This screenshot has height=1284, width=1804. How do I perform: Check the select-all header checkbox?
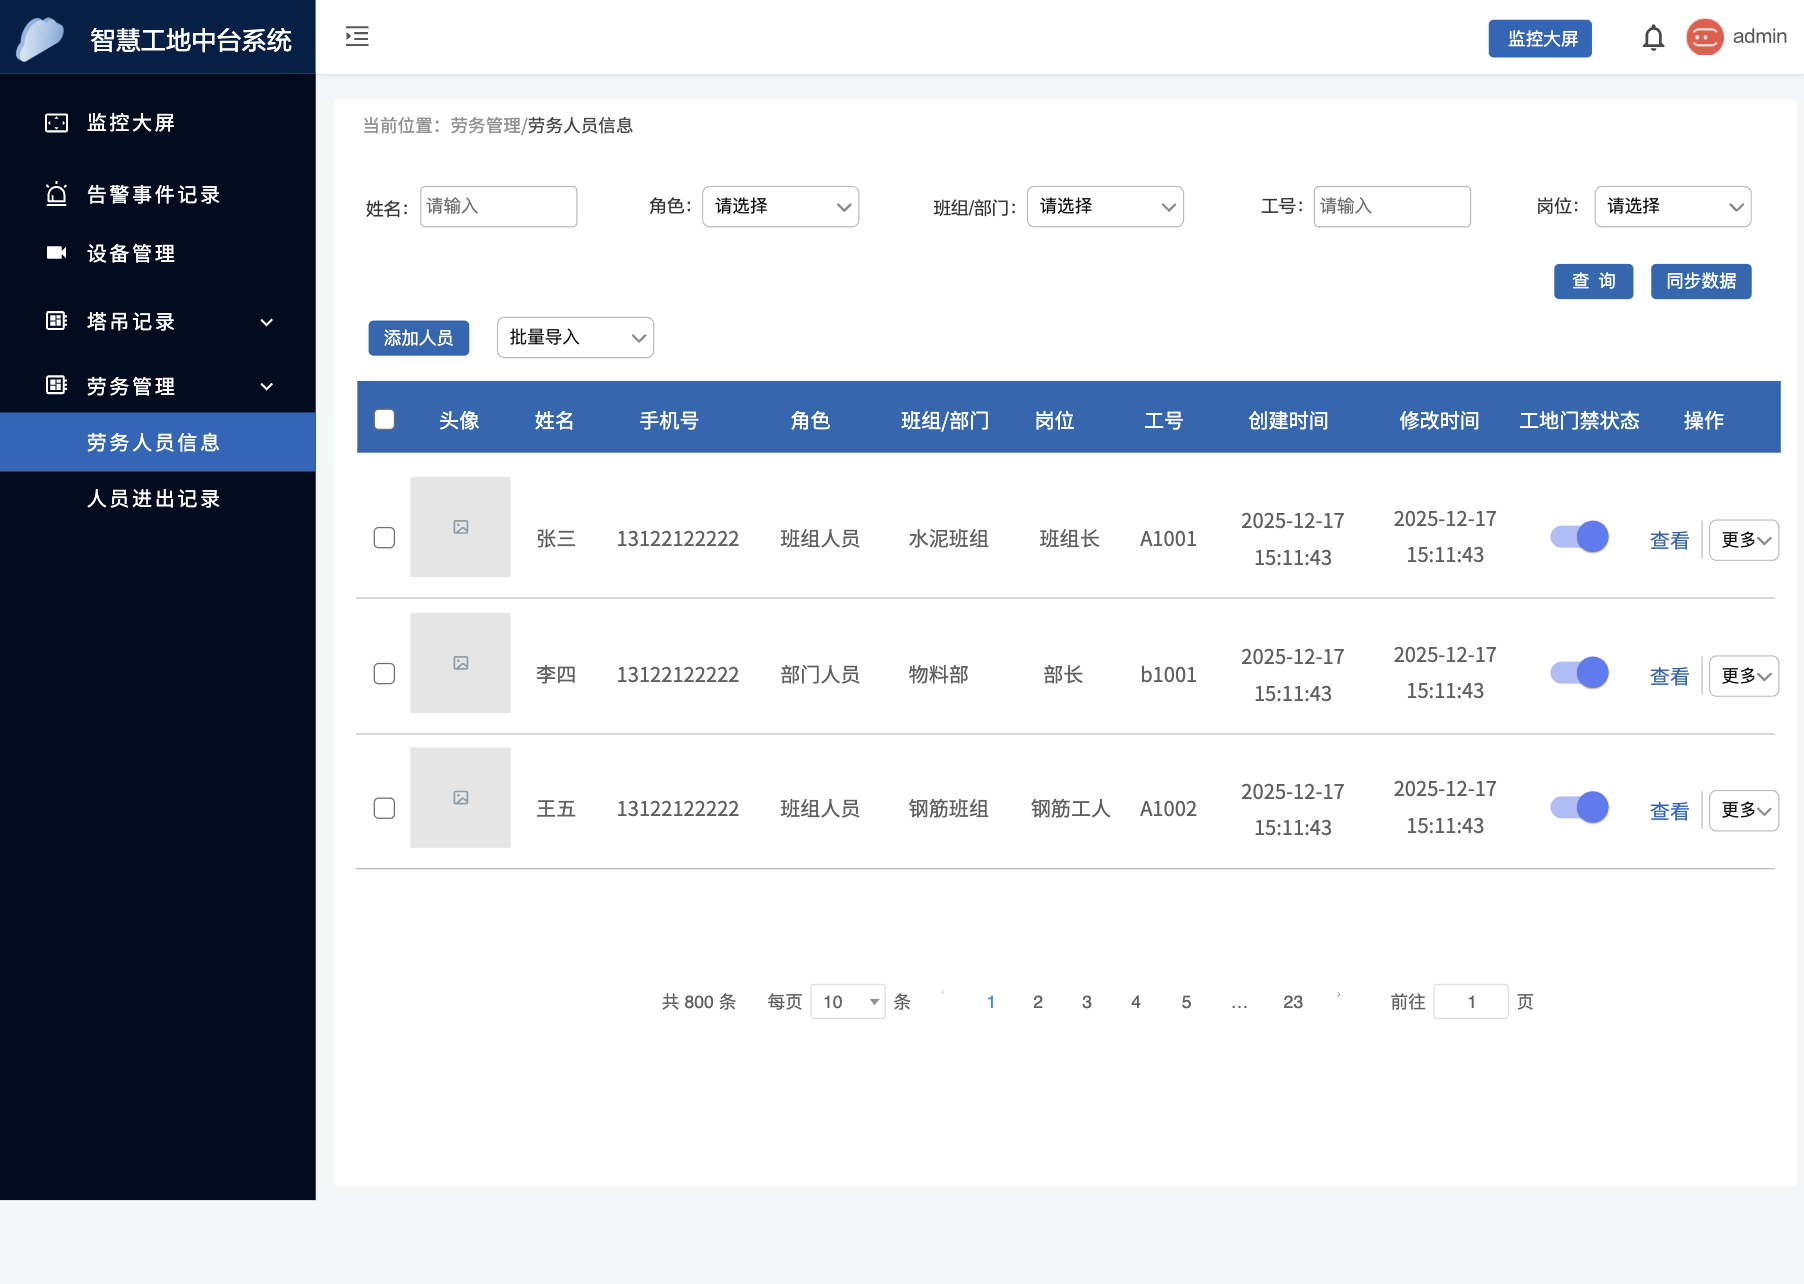tap(384, 419)
